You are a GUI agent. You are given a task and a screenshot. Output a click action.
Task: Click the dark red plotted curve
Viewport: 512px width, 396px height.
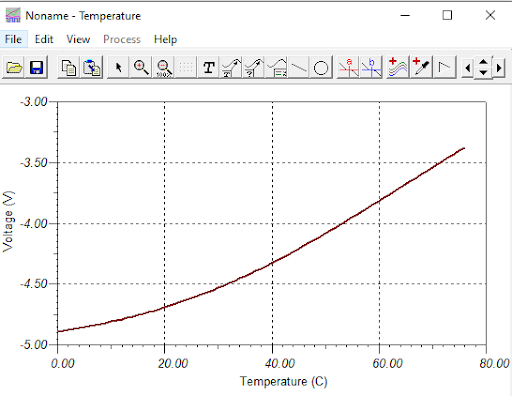click(273, 263)
